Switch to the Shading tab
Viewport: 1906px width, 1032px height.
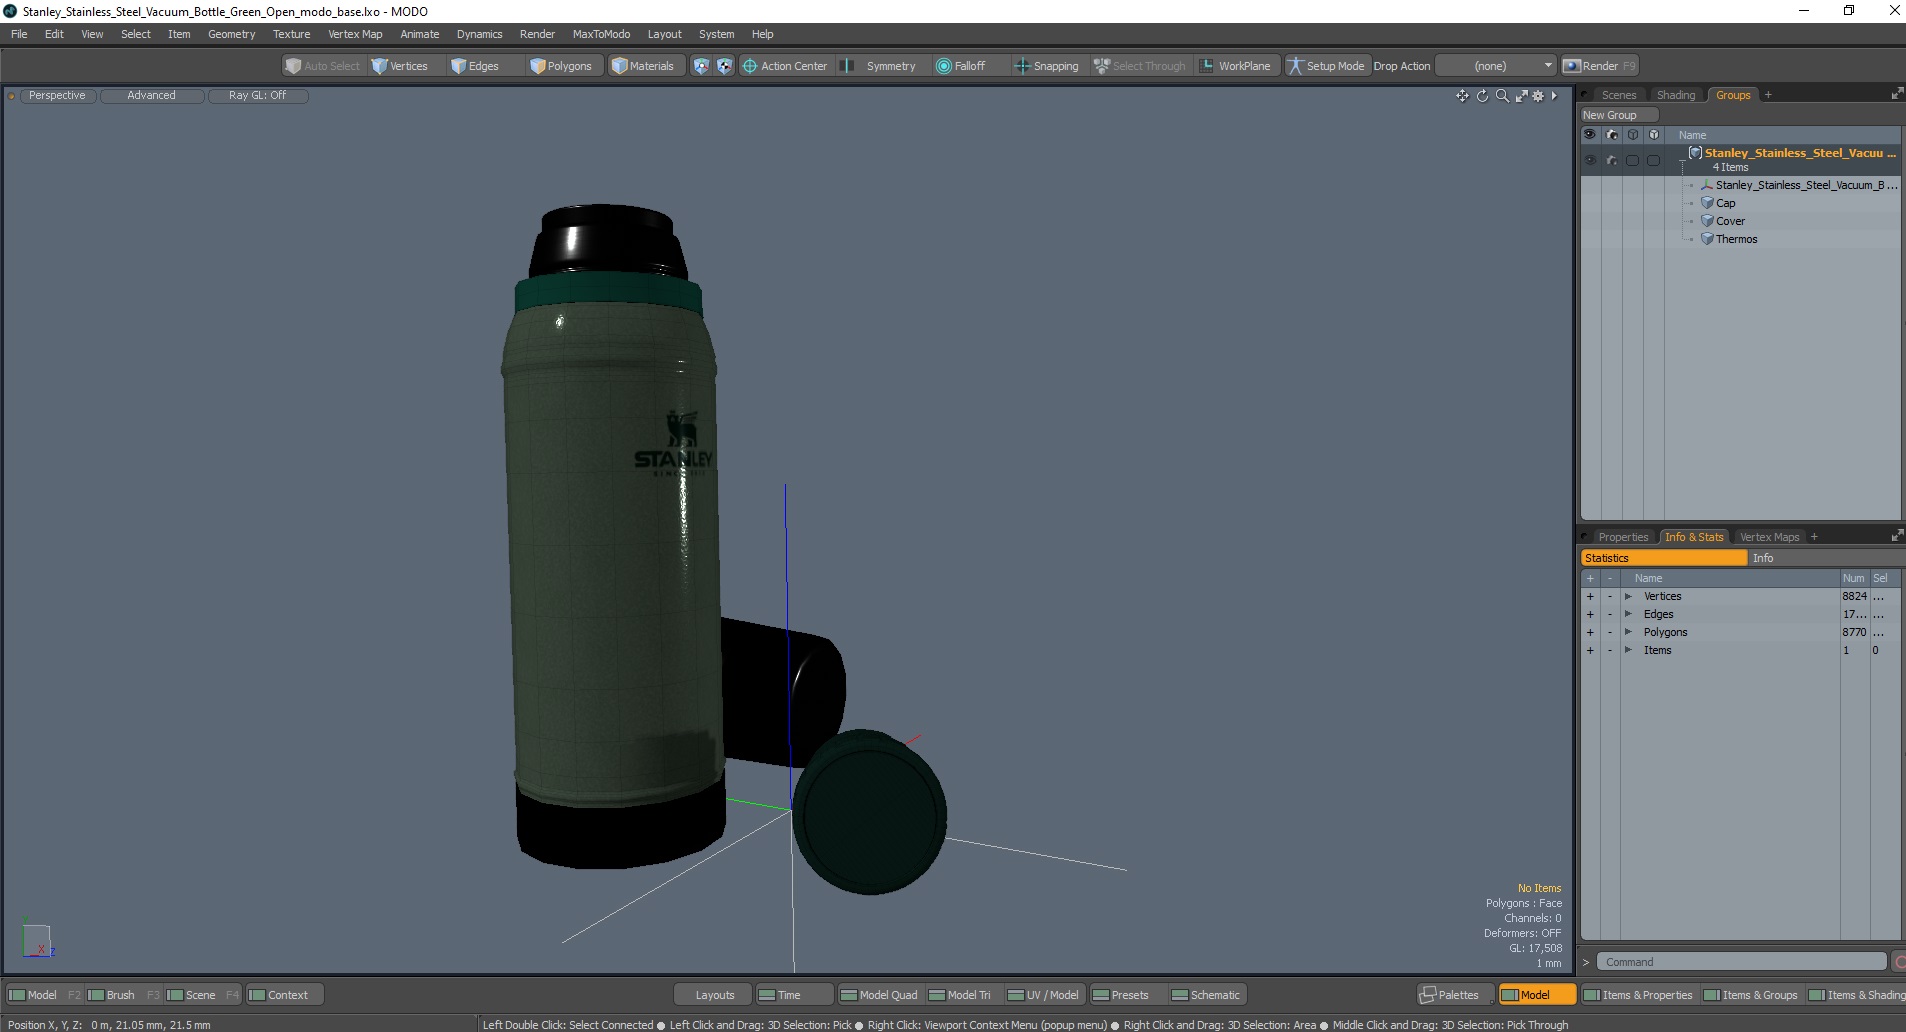(x=1676, y=95)
